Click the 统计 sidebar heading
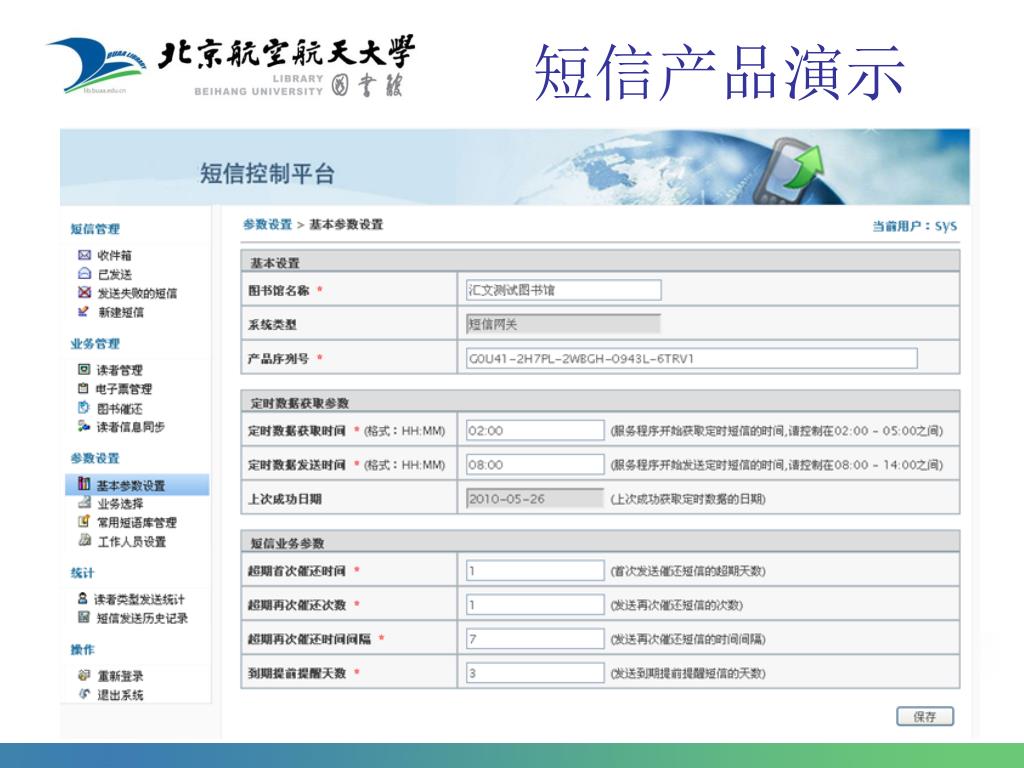1024x768 pixels. click(83, 573)
